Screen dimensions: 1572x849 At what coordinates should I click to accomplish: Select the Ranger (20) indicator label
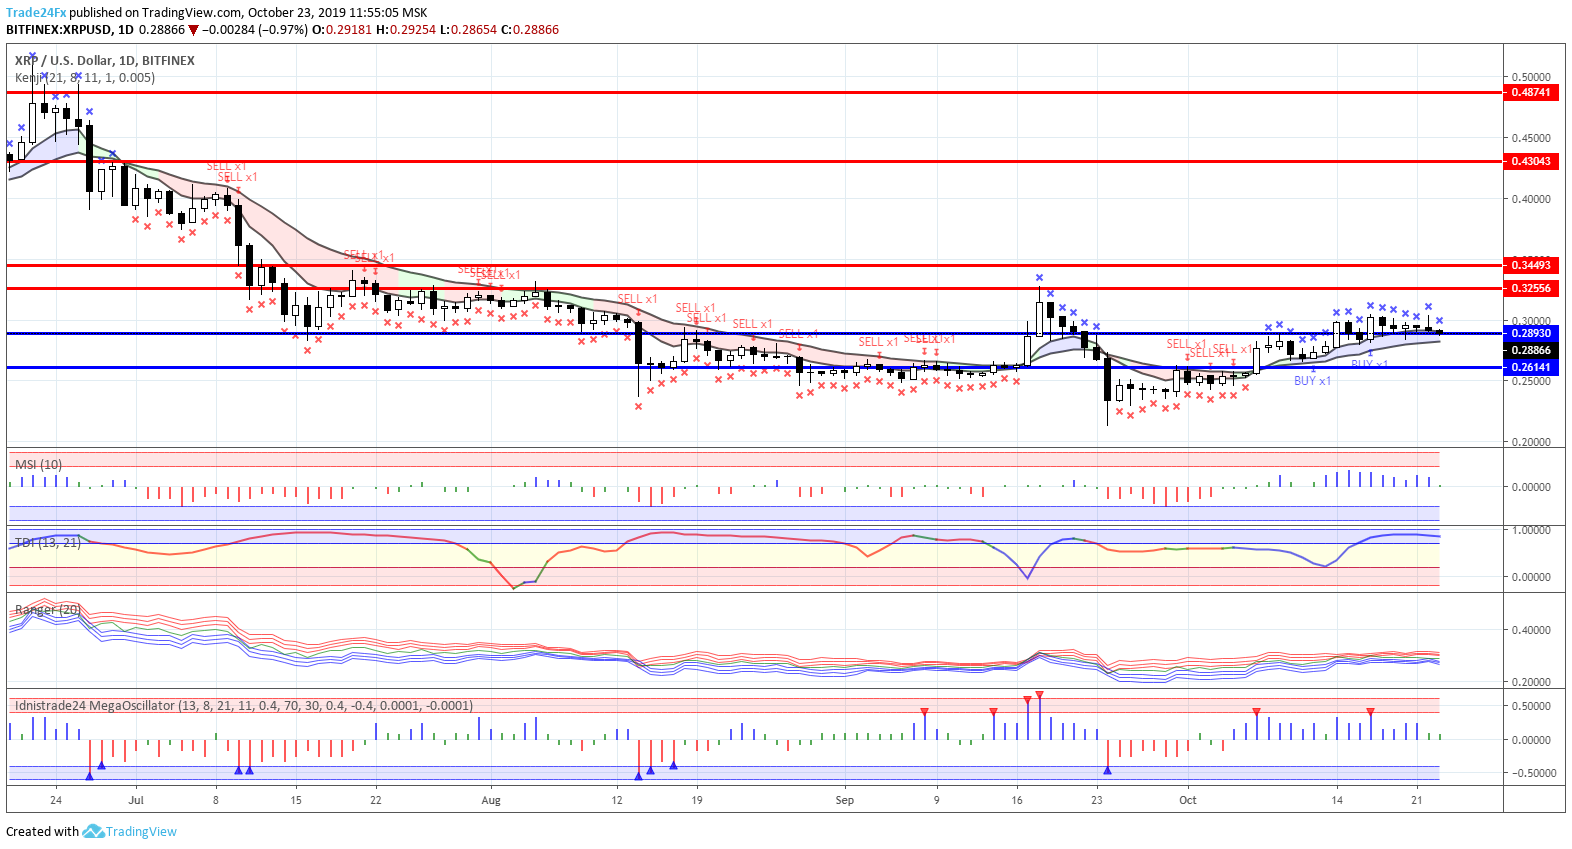(48, 609)
